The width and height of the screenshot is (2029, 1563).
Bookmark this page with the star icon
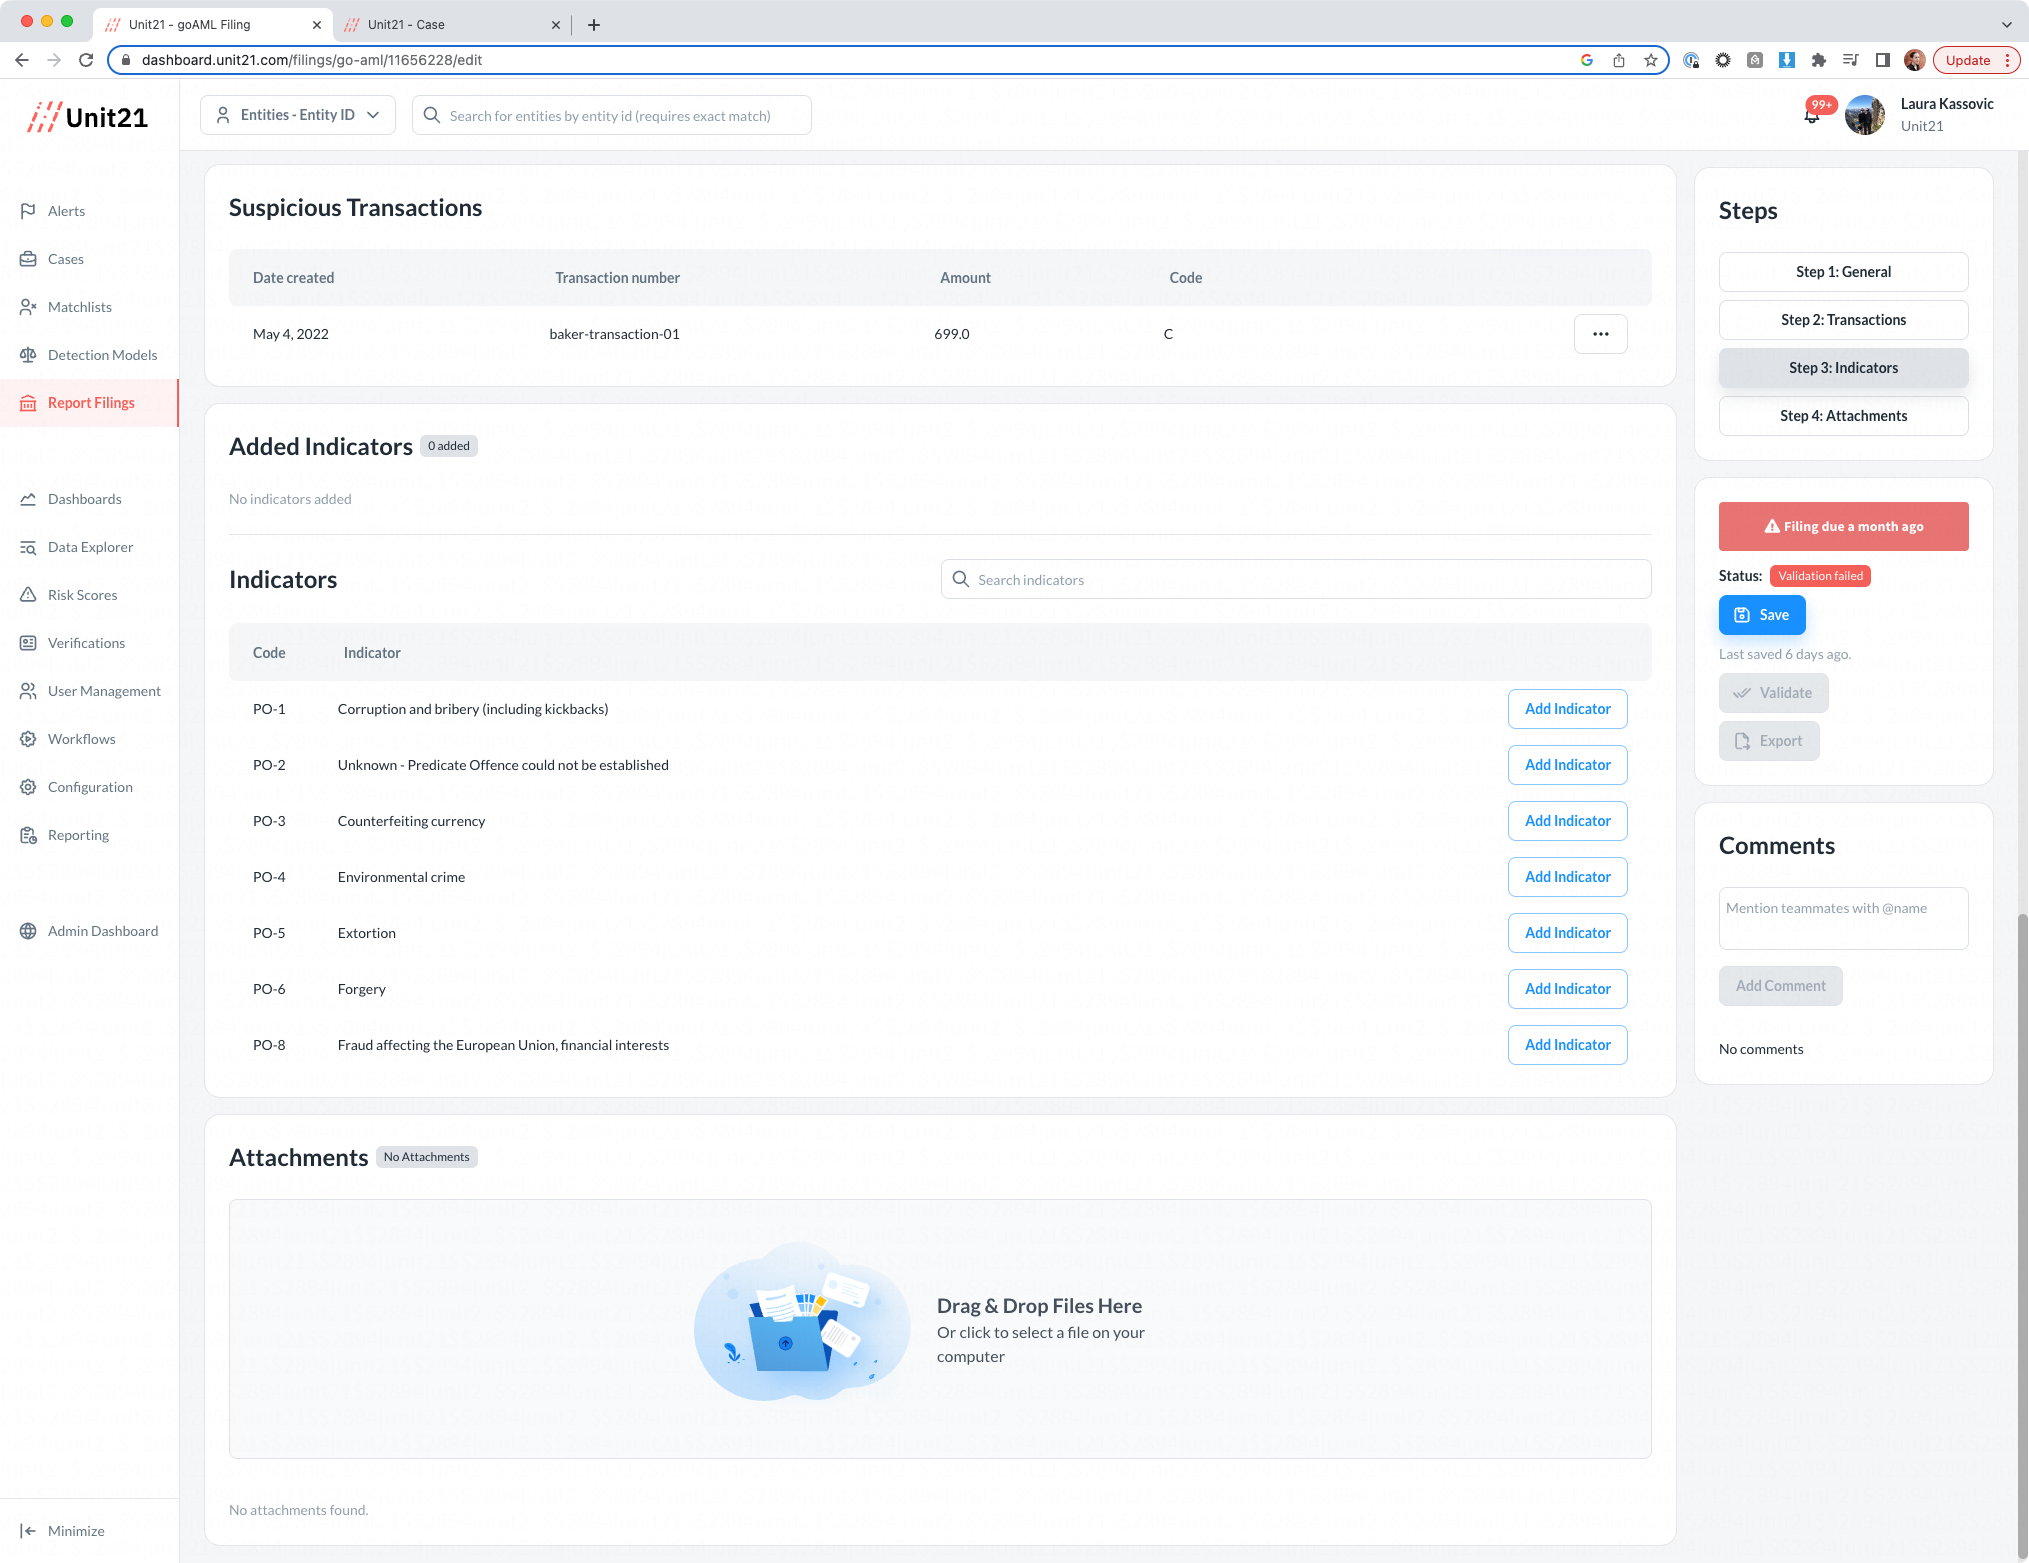(x=1650, y=60)
